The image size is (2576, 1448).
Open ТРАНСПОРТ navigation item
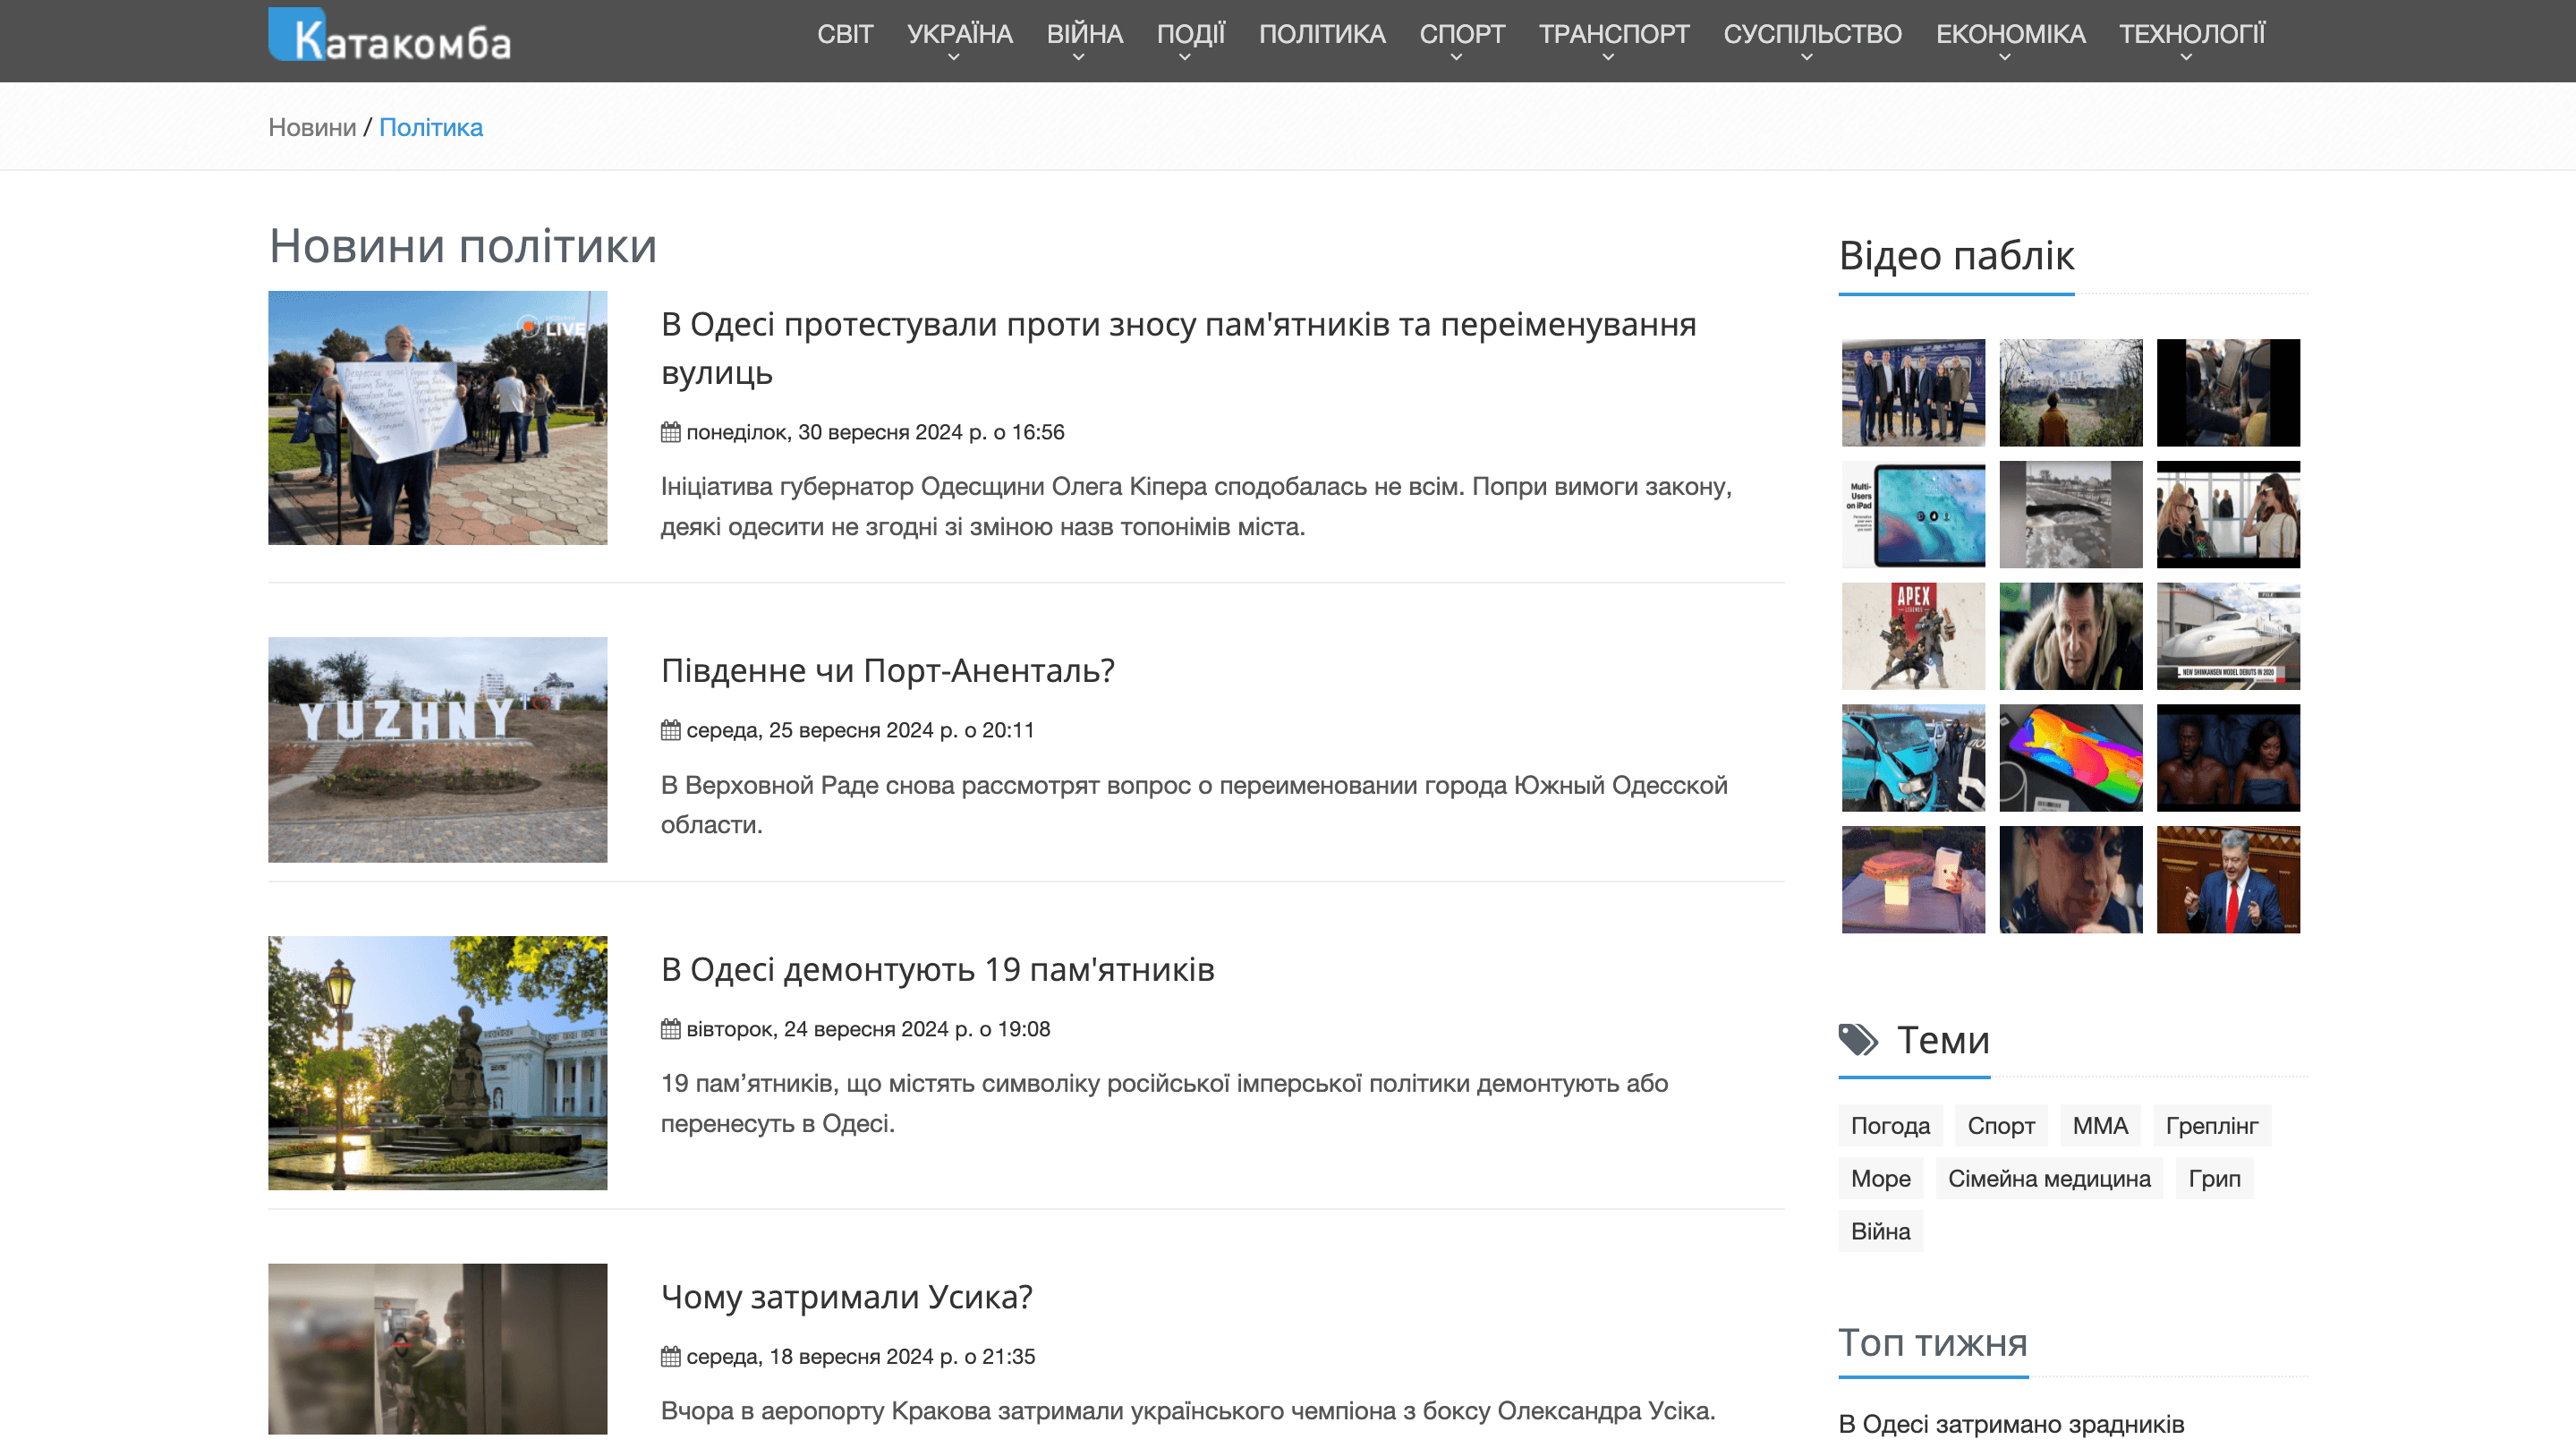click(x=1614, y=34)
